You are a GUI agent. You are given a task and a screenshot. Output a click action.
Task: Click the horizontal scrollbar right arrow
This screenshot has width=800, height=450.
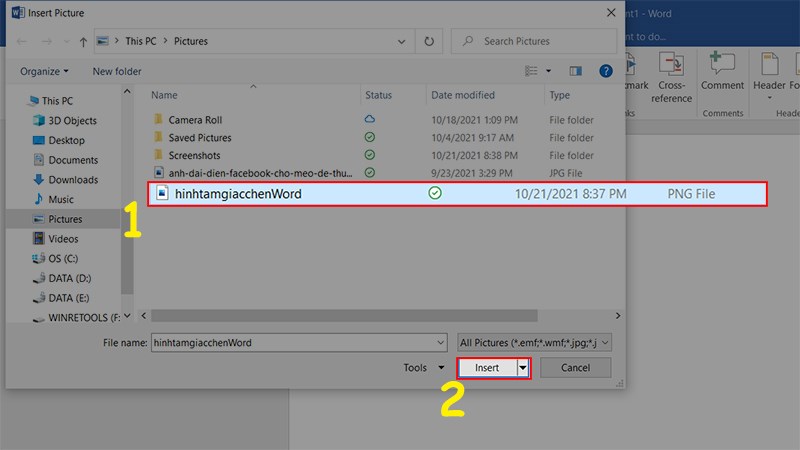[x=618, y=316]
